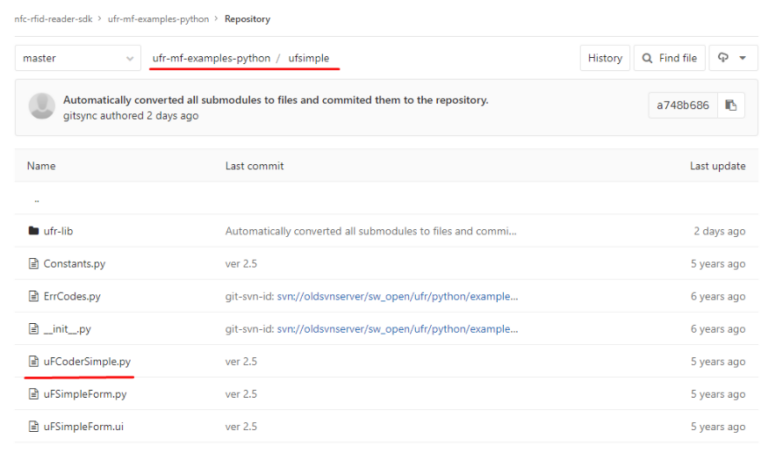Click the file icon beside ErrCodes.py
Viewport: 768px width, 453px height.
tap(33, 296)
